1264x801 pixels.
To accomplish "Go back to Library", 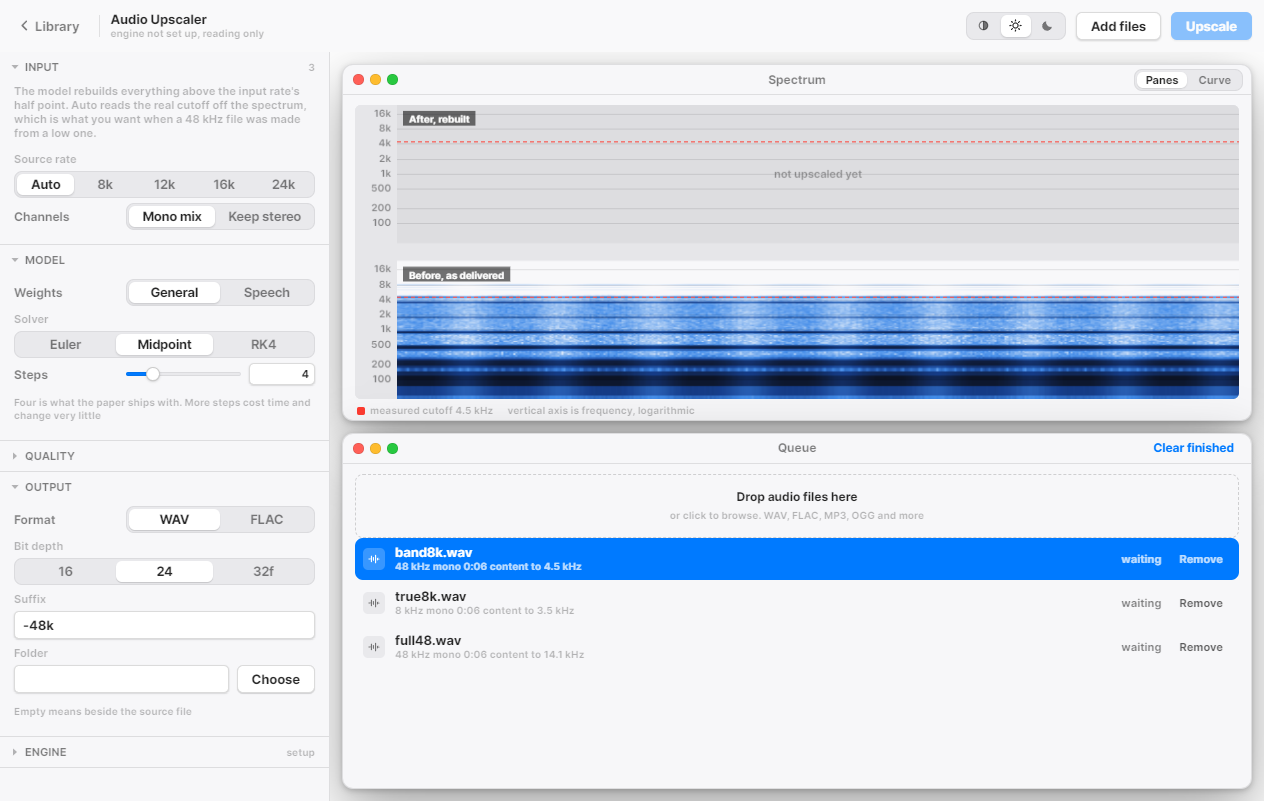I will click(x=49, y=26).
